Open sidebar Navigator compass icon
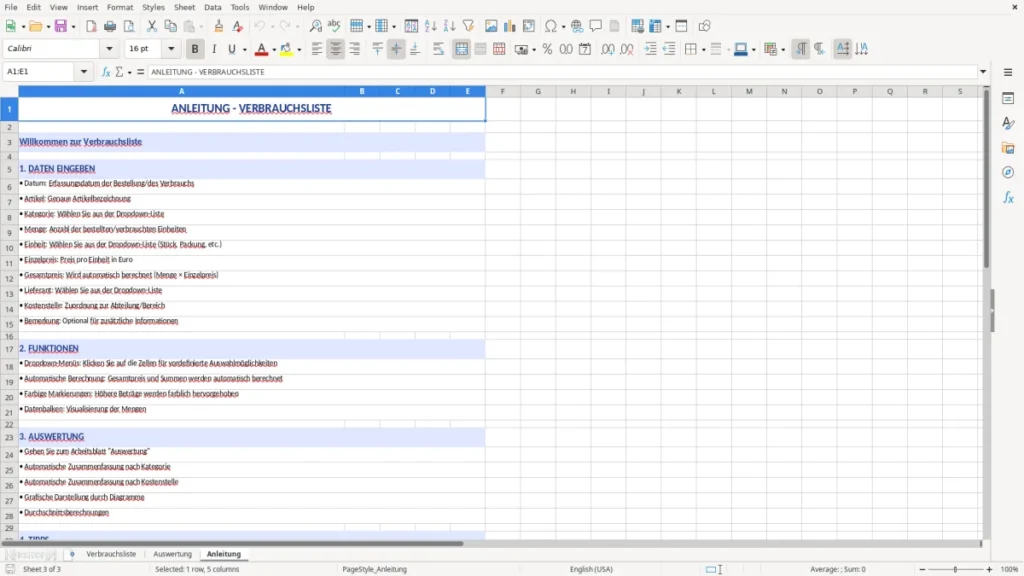 (1008, 172)
